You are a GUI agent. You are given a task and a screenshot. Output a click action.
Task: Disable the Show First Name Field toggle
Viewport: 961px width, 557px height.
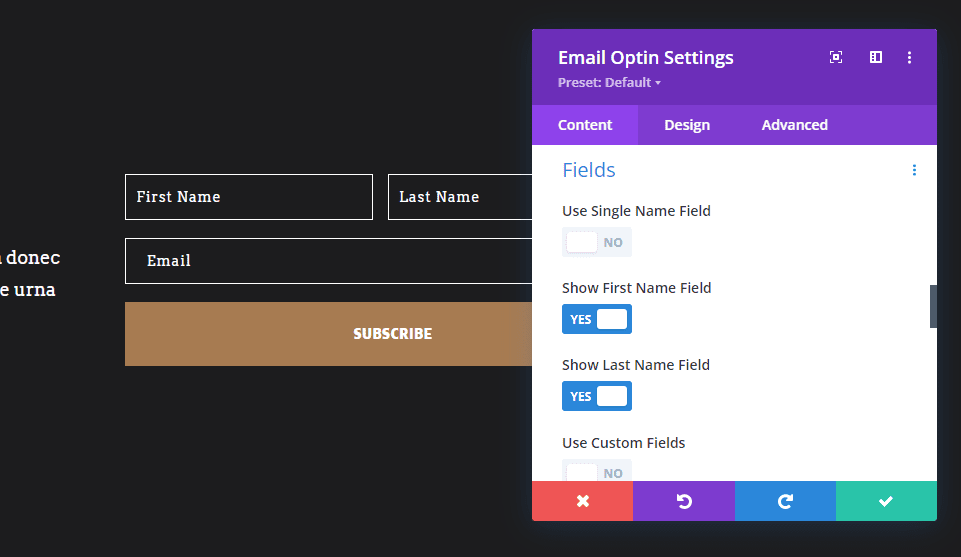tap(597, 319)
